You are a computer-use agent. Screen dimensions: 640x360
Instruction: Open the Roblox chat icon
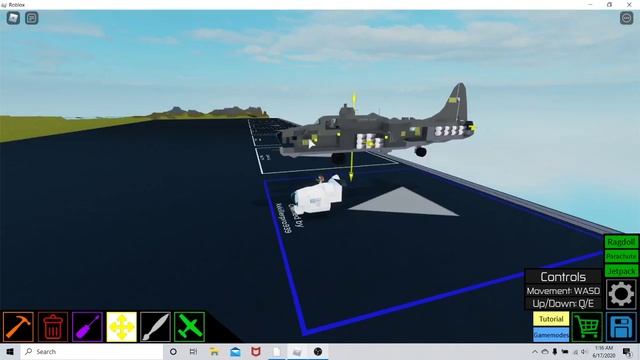31,18
